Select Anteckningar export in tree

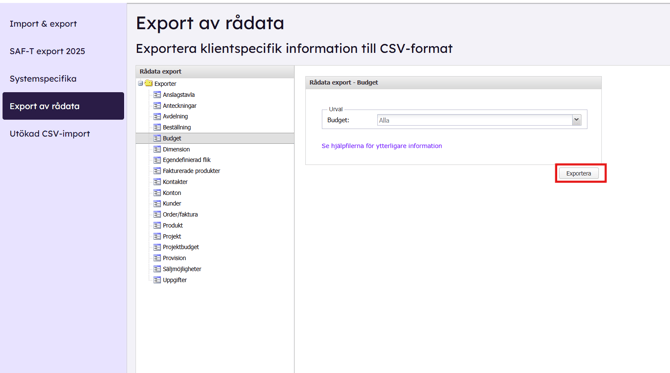(179, 106)
